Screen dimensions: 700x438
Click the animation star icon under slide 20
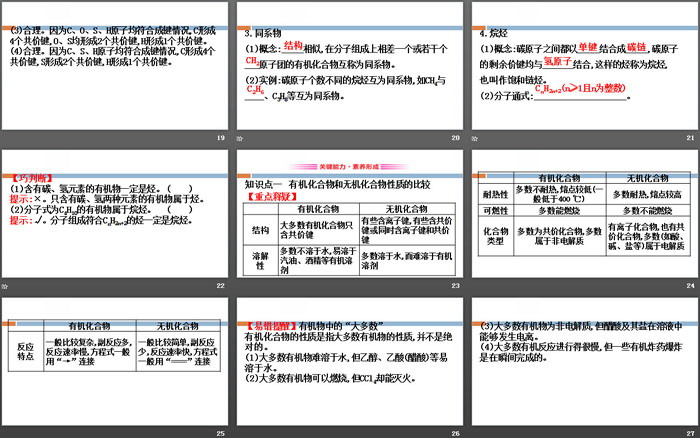coord(240,139)
